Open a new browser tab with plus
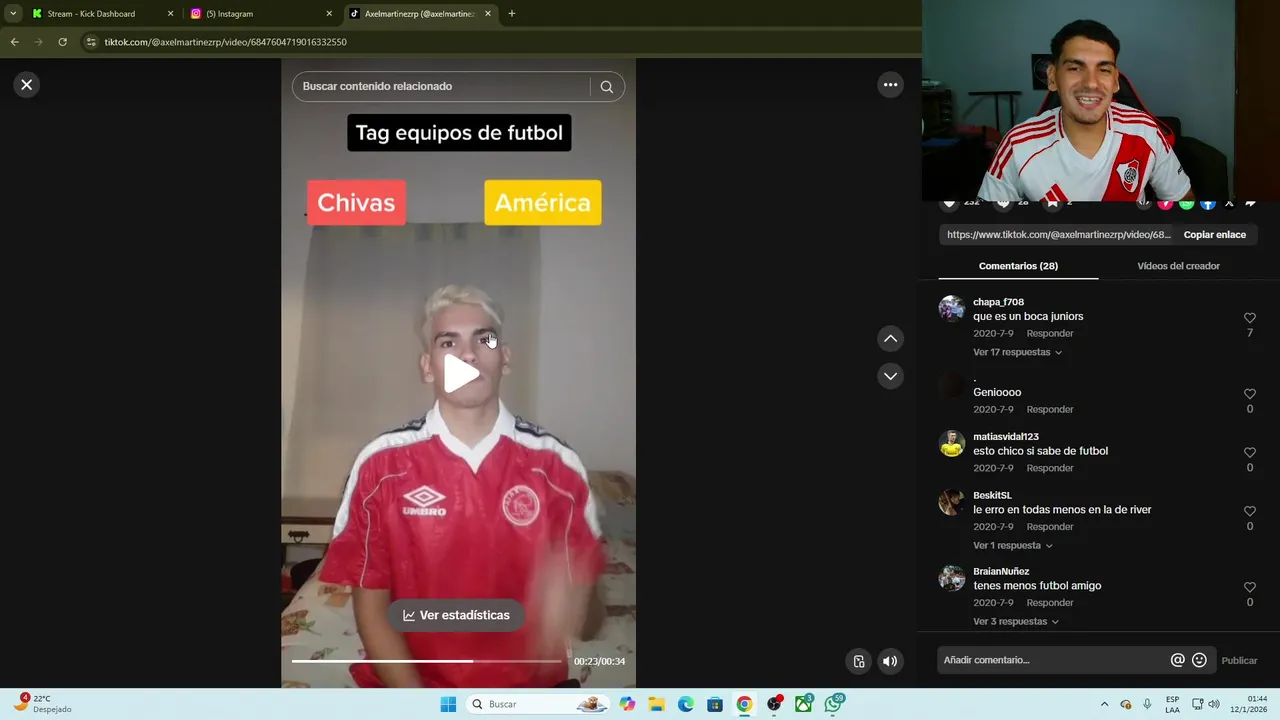Viewport: 1280px width, 720px height. pyautogui.click(x=512, y=14)
